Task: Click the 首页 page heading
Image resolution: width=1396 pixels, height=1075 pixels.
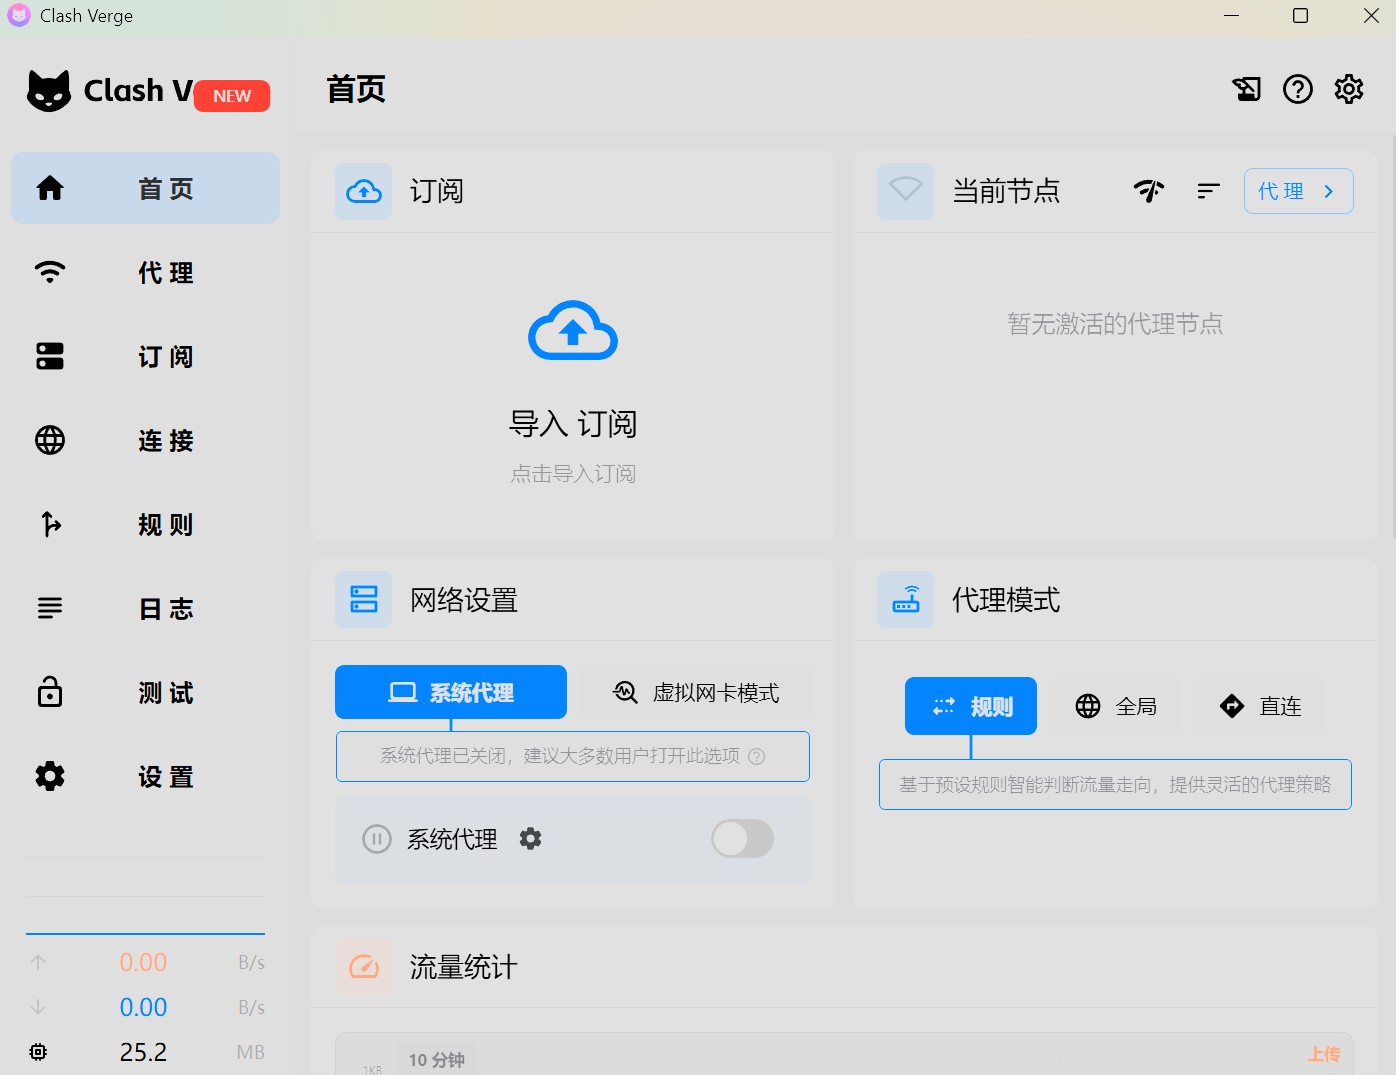Action: (356, 89)
